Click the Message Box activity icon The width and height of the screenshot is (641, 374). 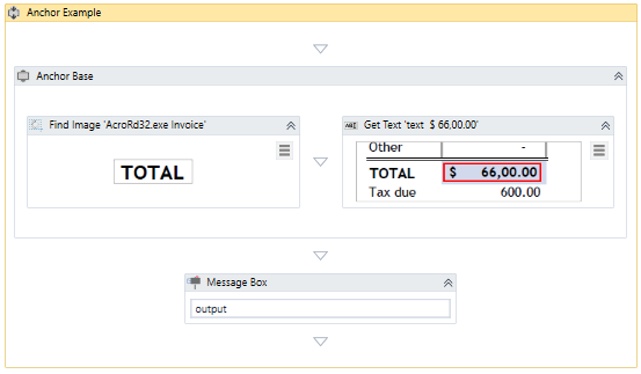coord(194,282)
